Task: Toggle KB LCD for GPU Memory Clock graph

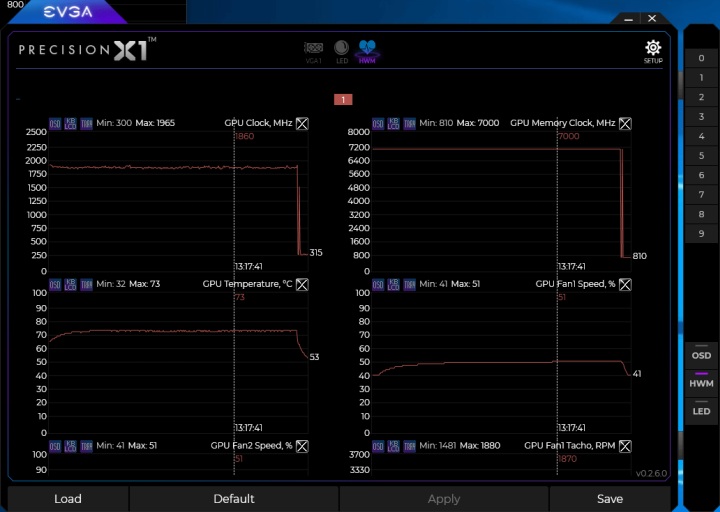Action: pos(393,124)
